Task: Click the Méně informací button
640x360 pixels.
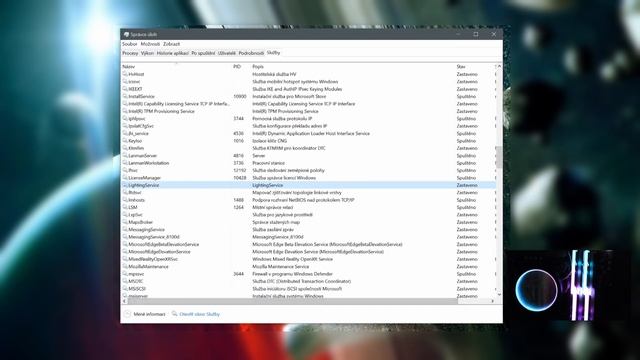Action: point(149,314)
